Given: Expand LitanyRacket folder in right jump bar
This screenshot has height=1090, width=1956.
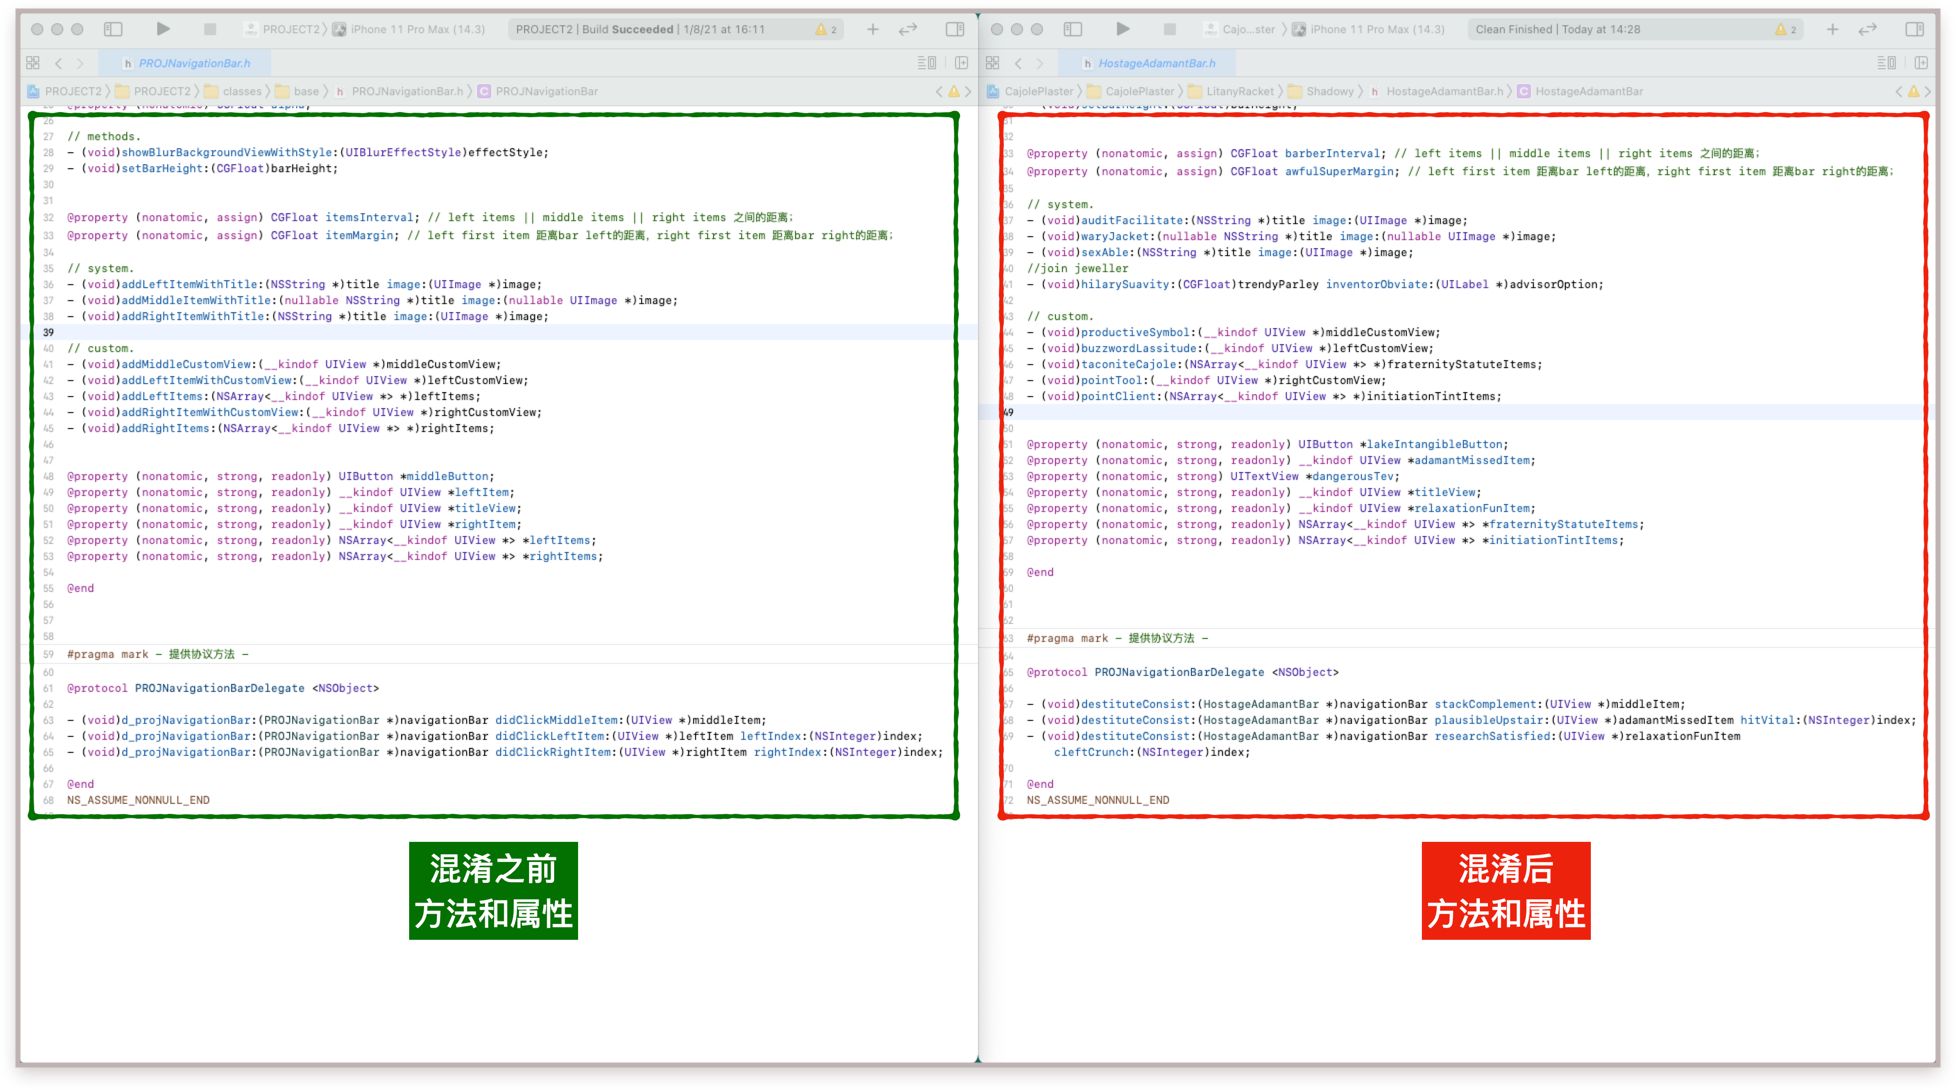Looking at the screenshot, I should [x=1239, y=91].
